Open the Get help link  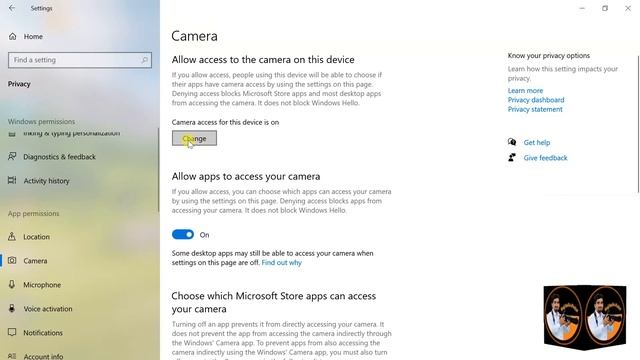point(537,142)
